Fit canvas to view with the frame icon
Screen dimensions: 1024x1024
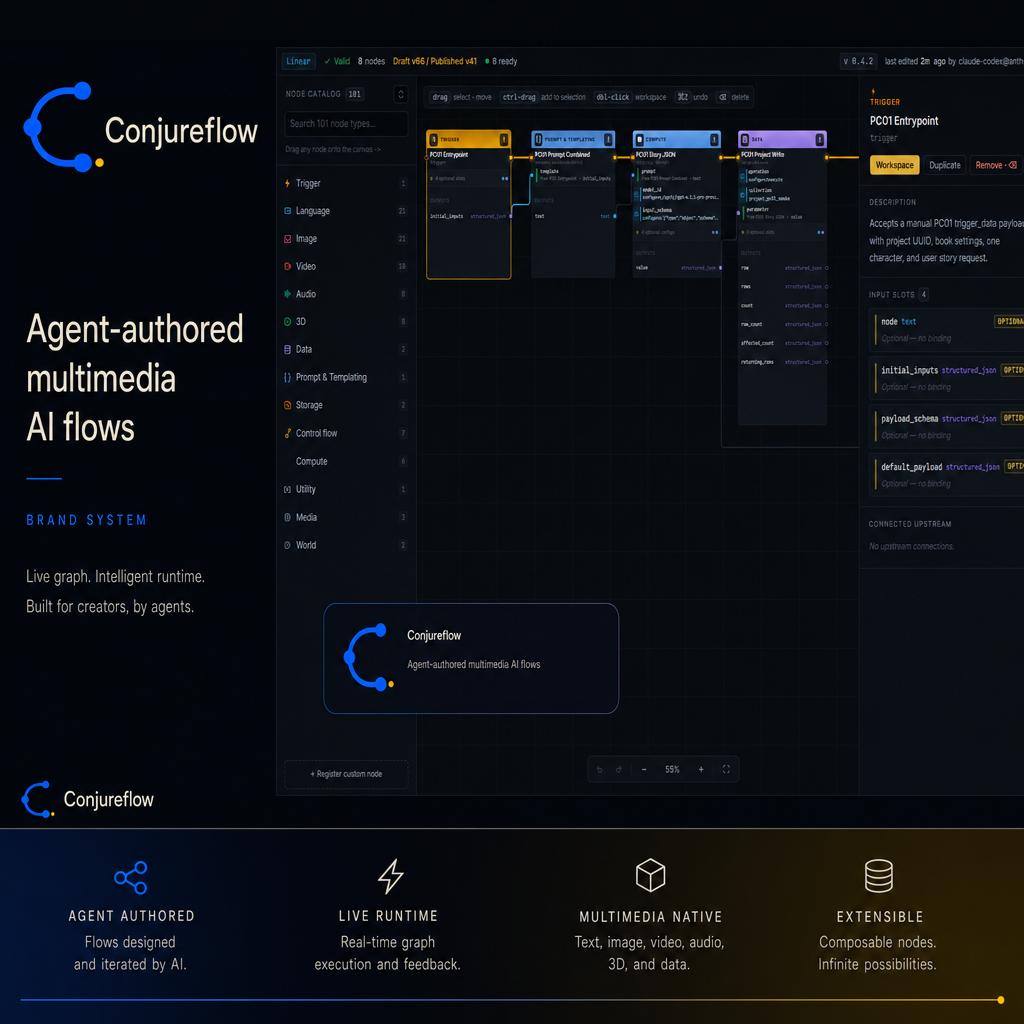[726, 769]
